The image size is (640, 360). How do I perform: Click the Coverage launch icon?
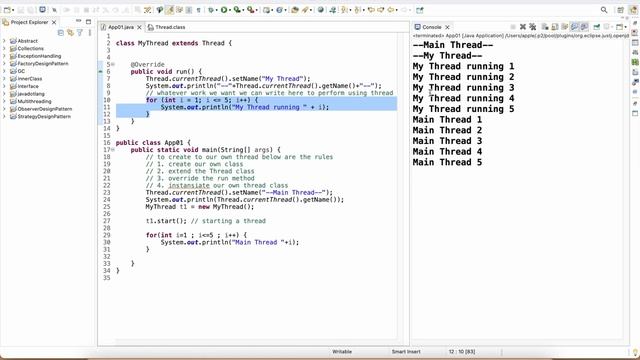[x=237, y=10]
